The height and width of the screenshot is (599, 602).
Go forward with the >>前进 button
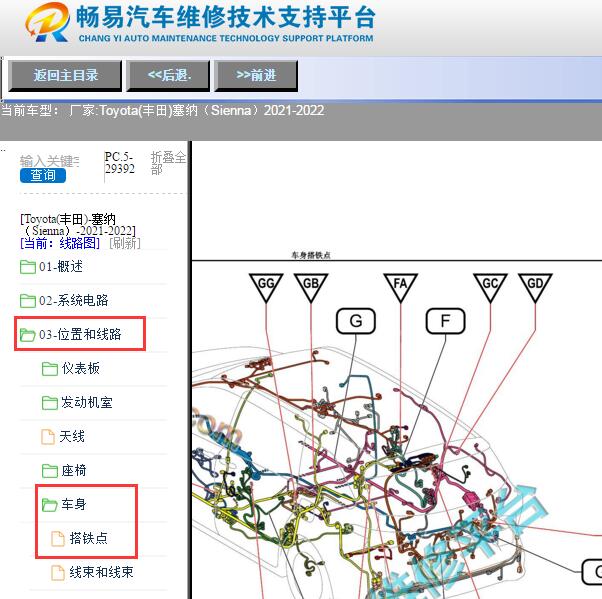[256, 75]
